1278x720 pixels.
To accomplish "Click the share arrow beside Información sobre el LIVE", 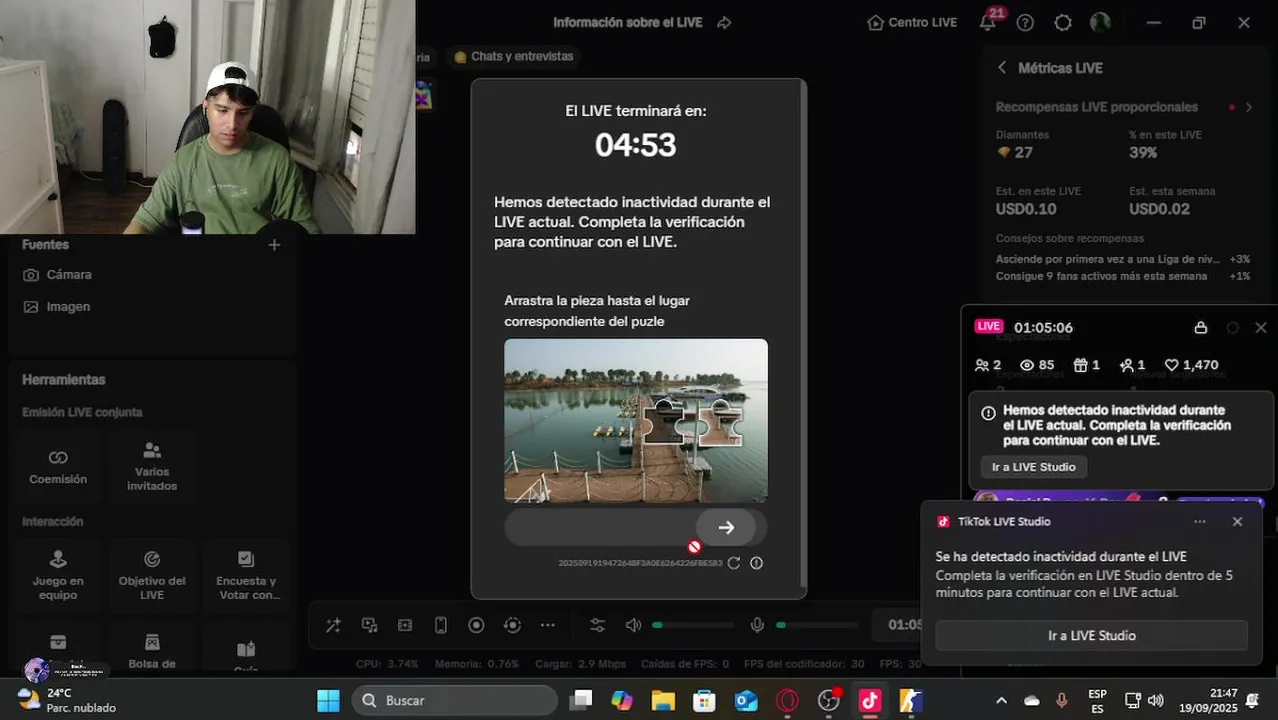I will pyautogui.click(x=724, y=22).
